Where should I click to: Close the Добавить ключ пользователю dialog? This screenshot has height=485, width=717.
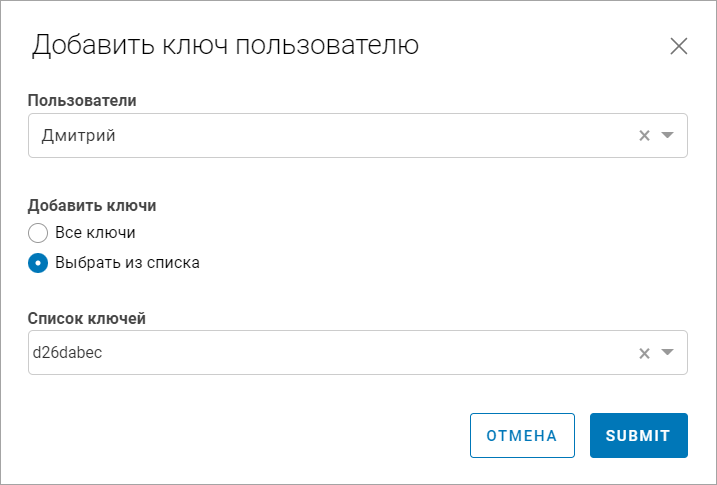[x=679, y=46]
